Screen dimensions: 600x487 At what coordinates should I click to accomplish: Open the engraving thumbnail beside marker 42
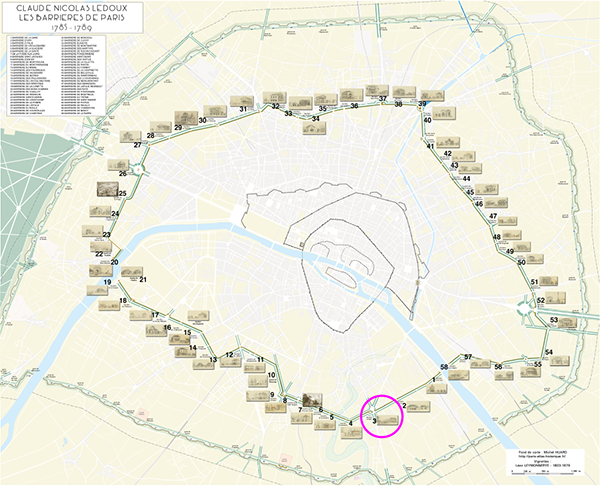pyautogui.click(x=466, y=152)
